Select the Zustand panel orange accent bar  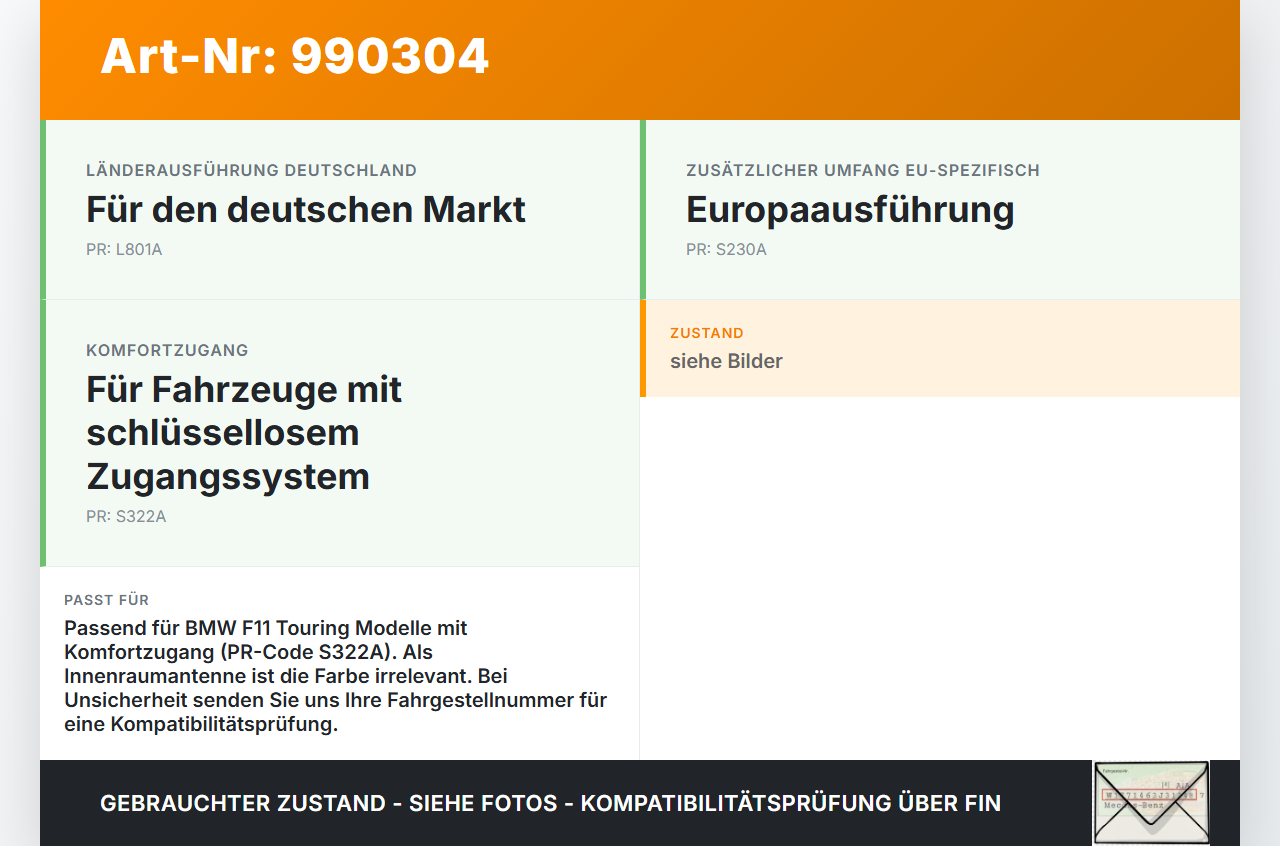point(643,348)
